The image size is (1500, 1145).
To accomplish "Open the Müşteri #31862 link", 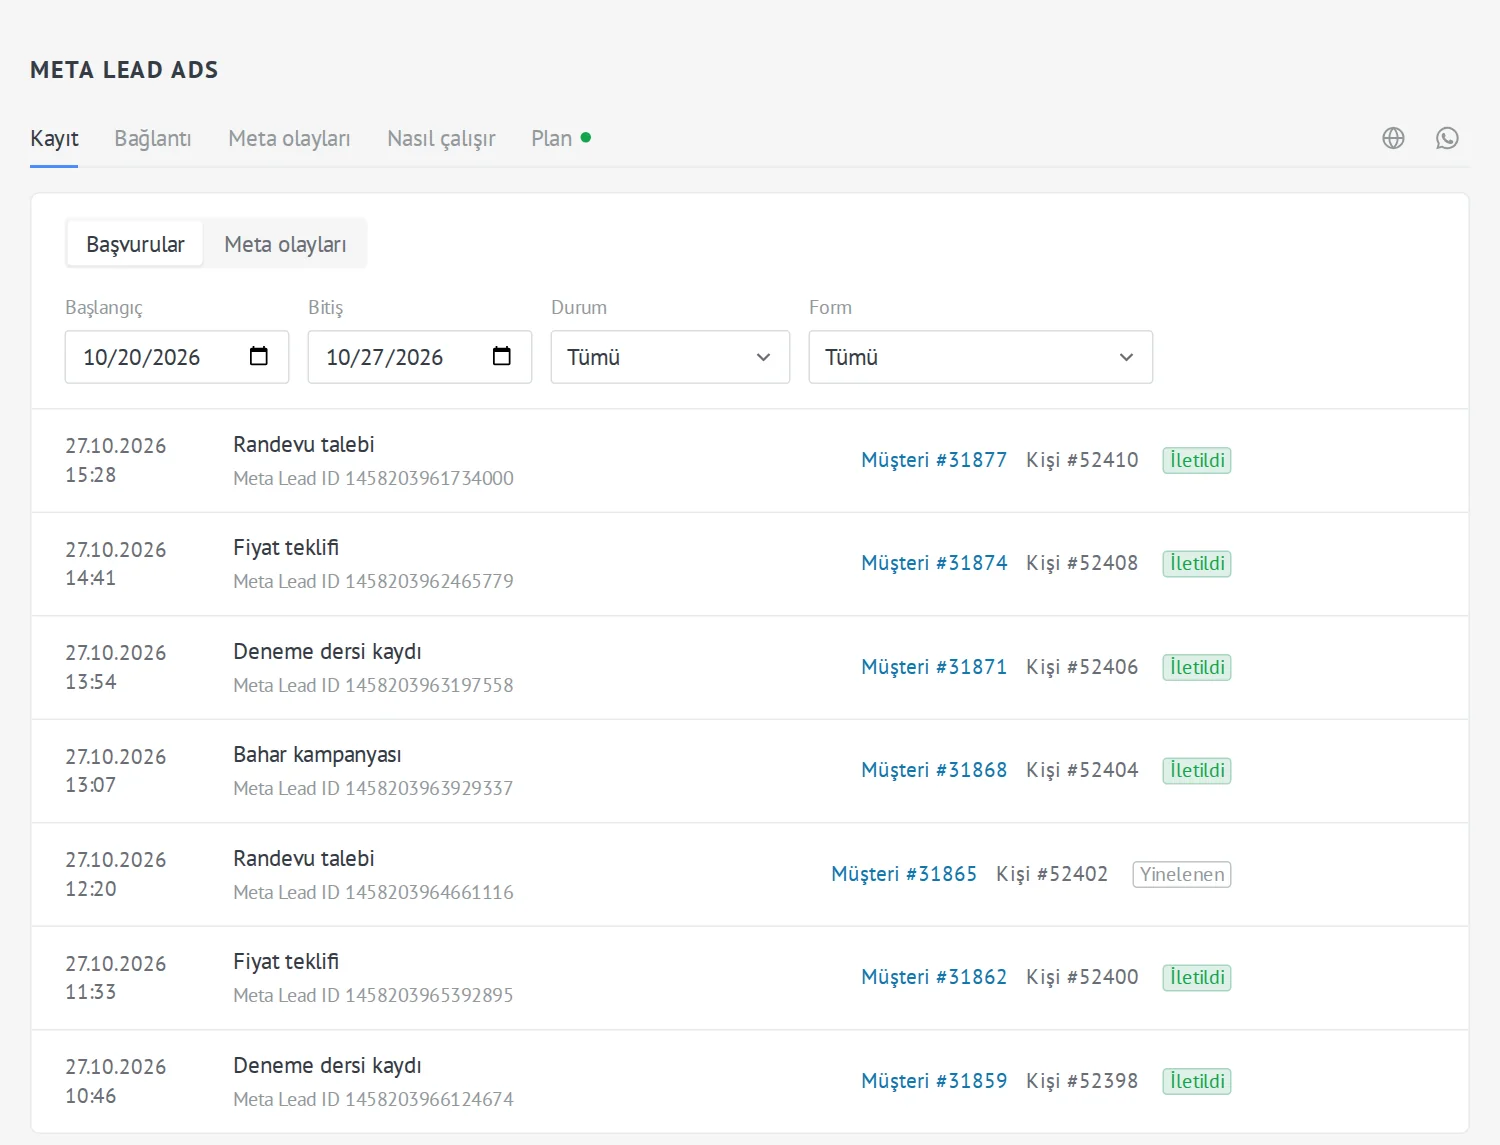I will click(x=934, y=977).
